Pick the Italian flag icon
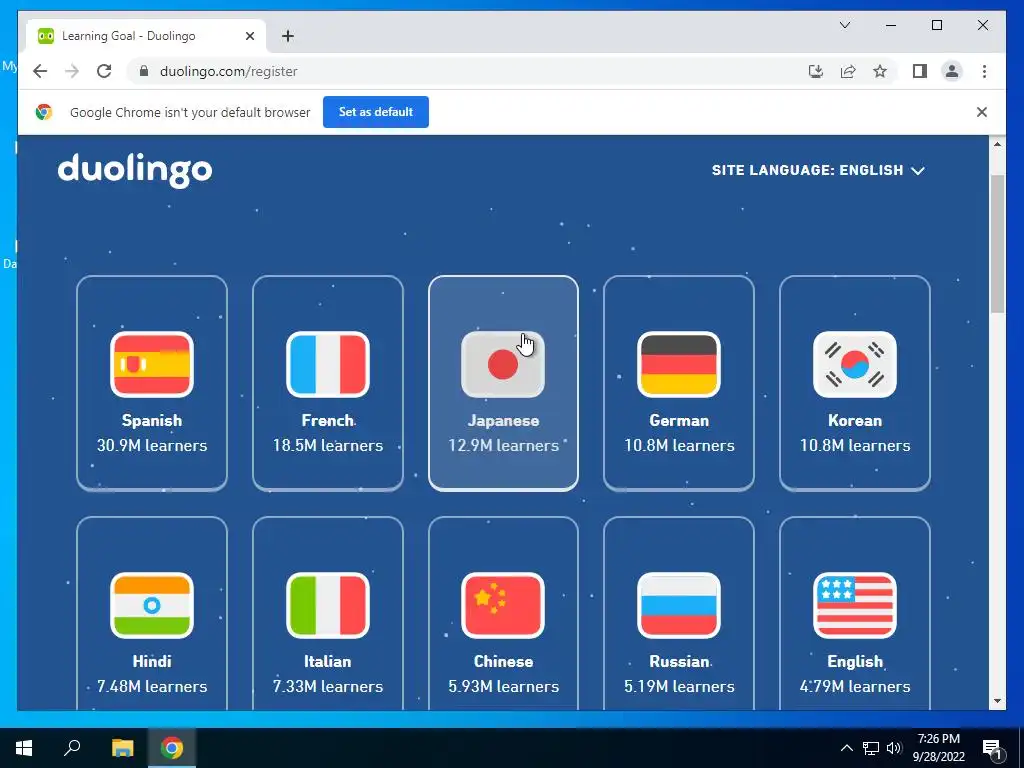 point(328,605)
